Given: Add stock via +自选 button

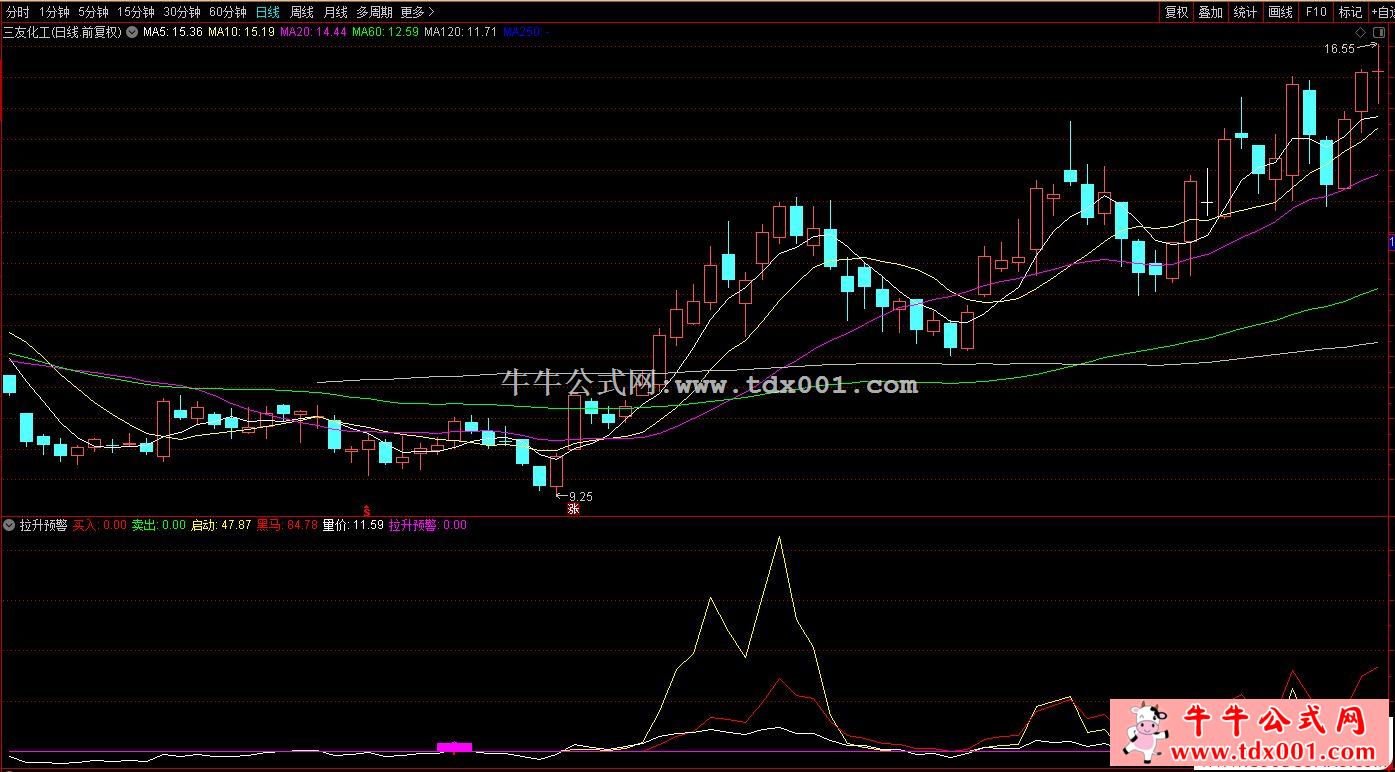Looking at the screenshot, I should 1382,12.
